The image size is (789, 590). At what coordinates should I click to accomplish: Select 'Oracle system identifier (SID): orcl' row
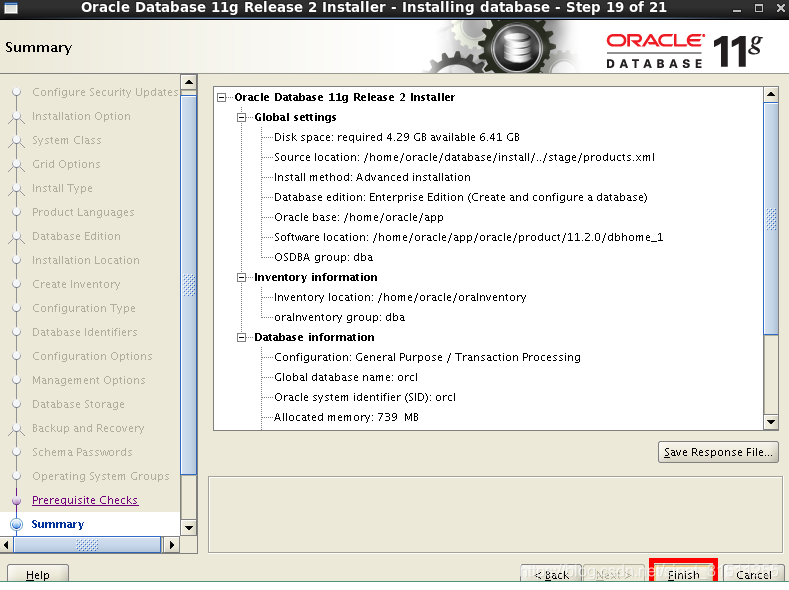point(365,397)
